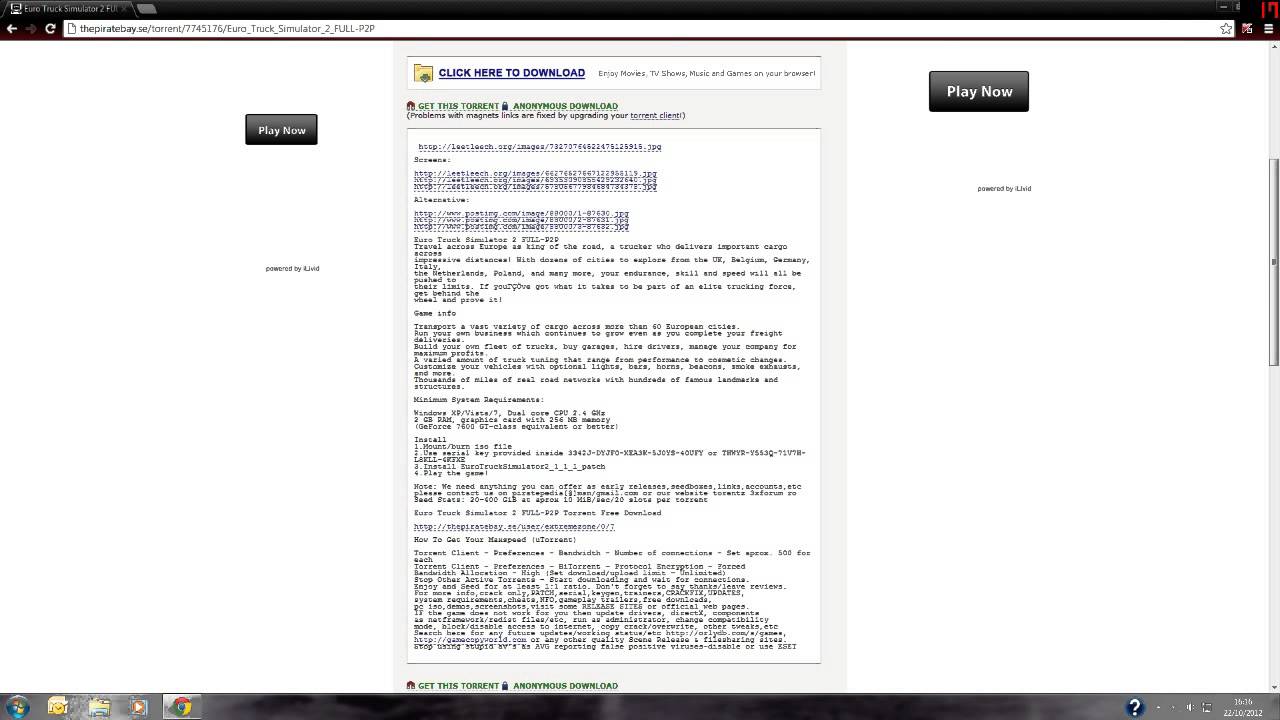The height and width of the screenshot is (720, 1280).
Task: Click the powered by iLivid text under the right ad
Action: click(x=1004, y=189)
